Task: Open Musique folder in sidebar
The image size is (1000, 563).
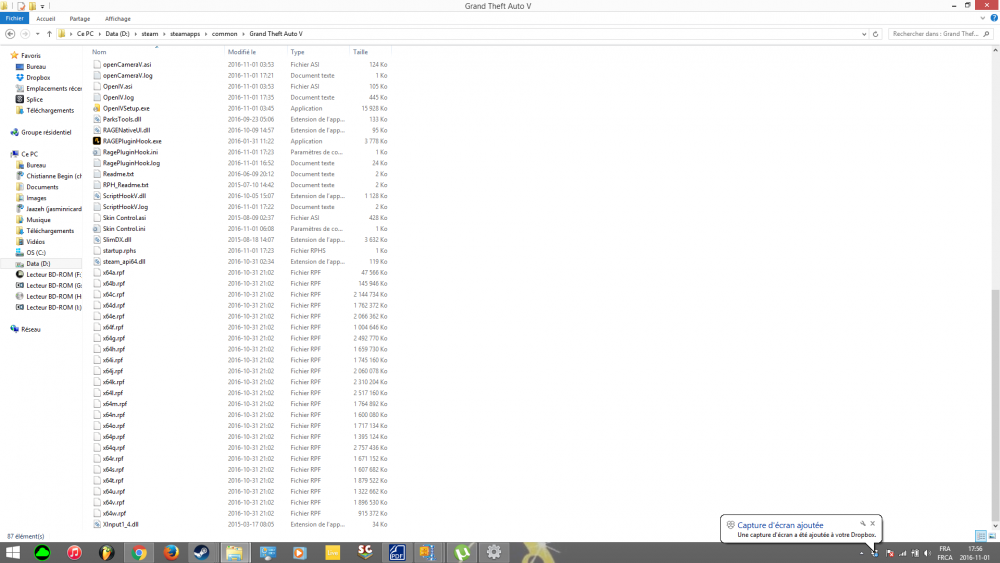Action: click(38, 220)
